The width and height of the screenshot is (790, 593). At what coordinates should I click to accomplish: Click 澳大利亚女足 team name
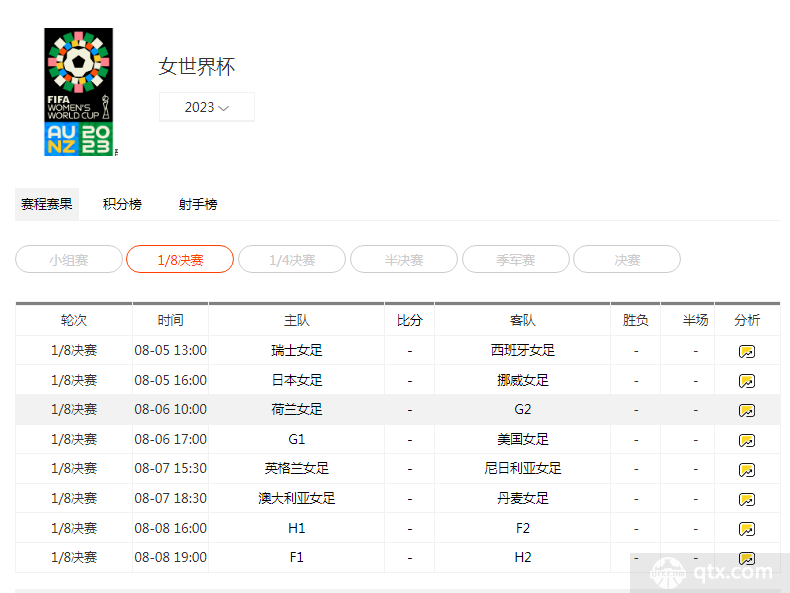(297, 498)
